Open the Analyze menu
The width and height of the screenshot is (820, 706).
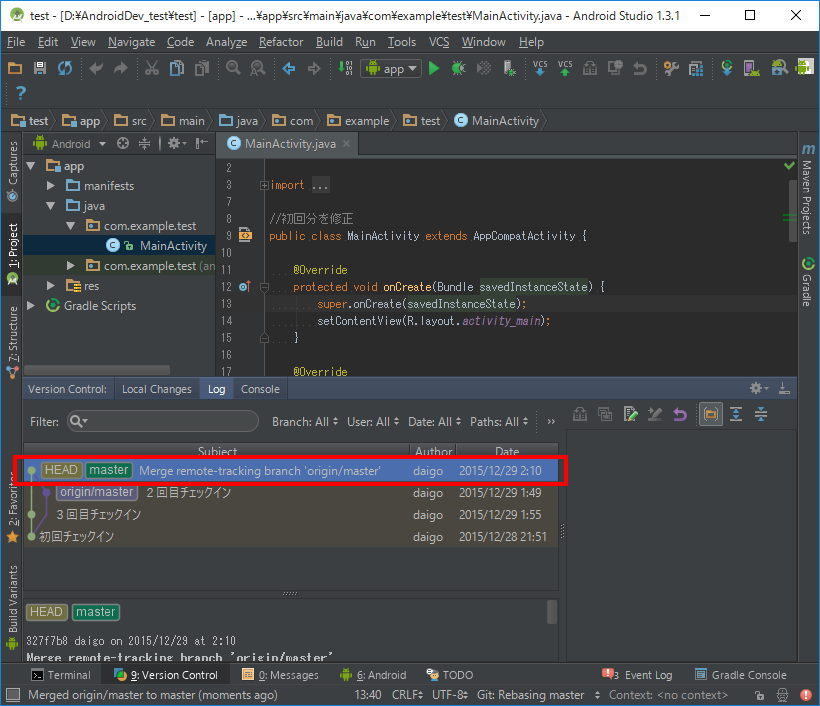(226, 42)
